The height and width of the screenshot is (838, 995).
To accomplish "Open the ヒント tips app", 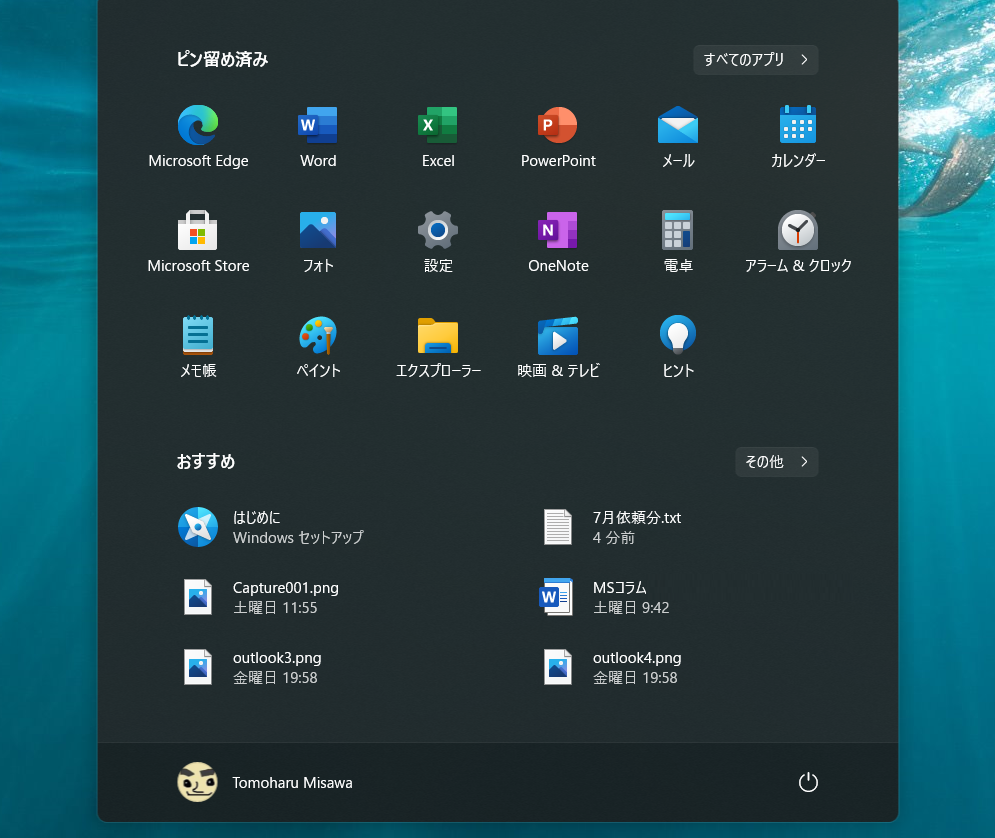I will (678, 347).
